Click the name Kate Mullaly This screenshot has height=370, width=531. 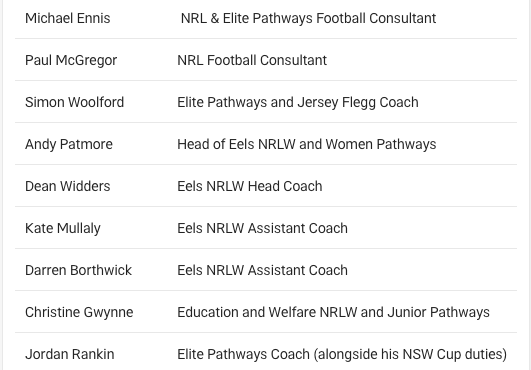(63, 228)
